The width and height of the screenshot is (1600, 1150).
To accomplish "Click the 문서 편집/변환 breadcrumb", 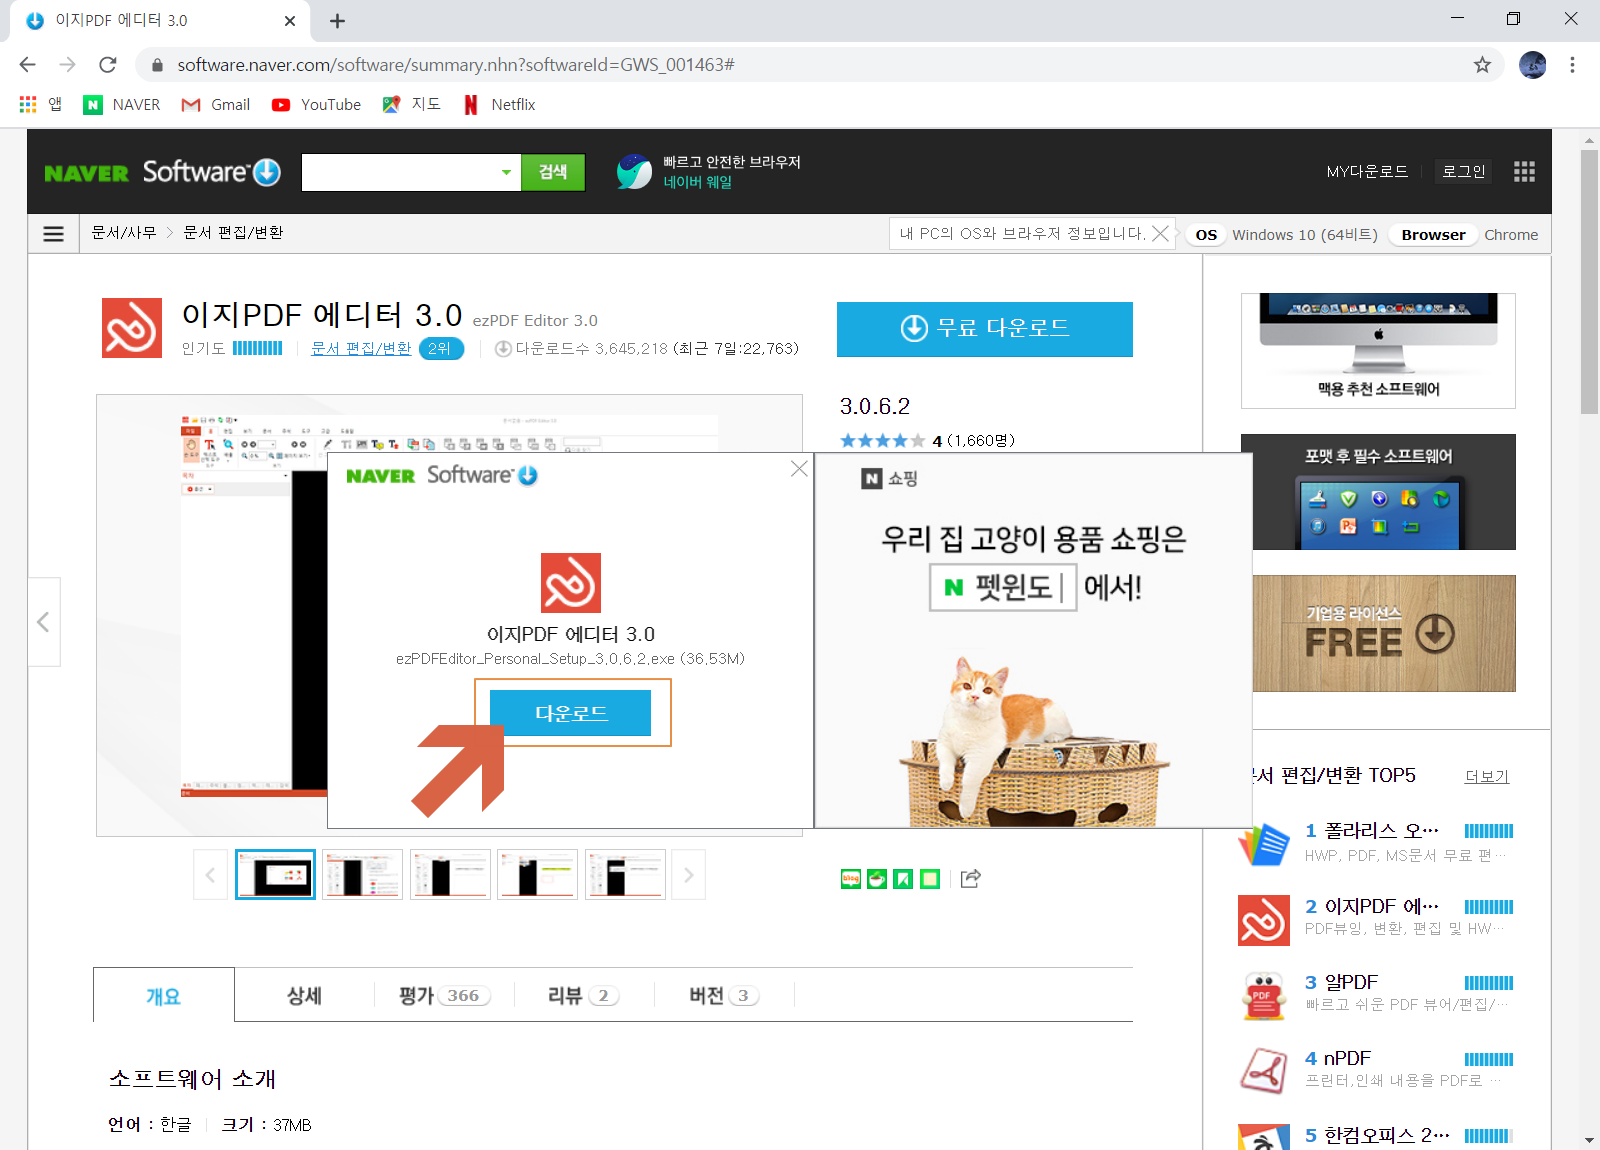I will 234,233.
